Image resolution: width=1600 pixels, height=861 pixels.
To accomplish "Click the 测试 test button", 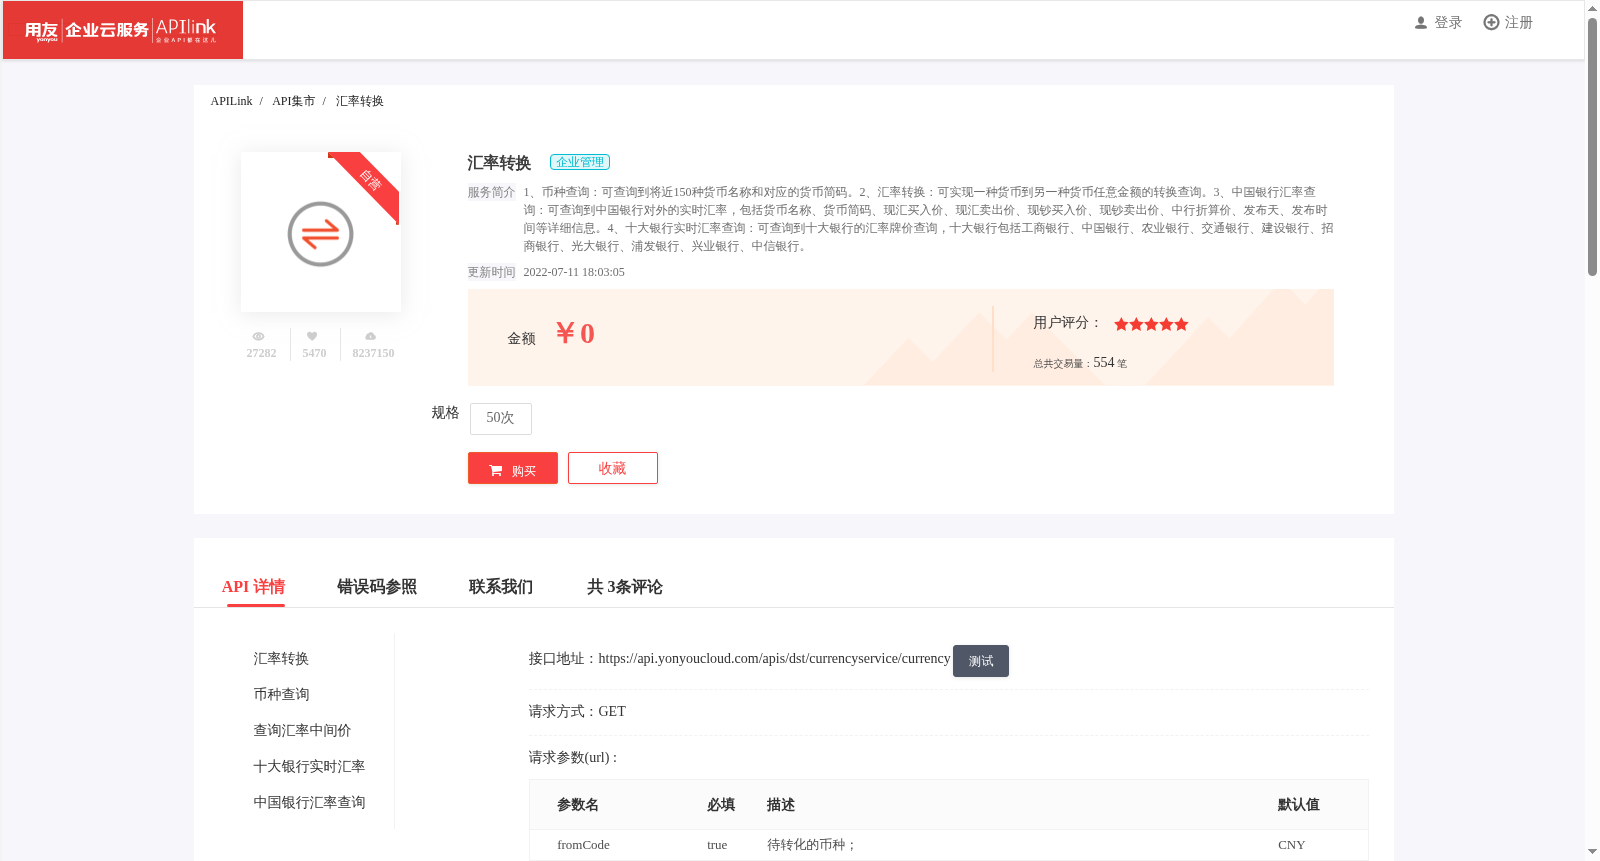I will pos(981,661).
